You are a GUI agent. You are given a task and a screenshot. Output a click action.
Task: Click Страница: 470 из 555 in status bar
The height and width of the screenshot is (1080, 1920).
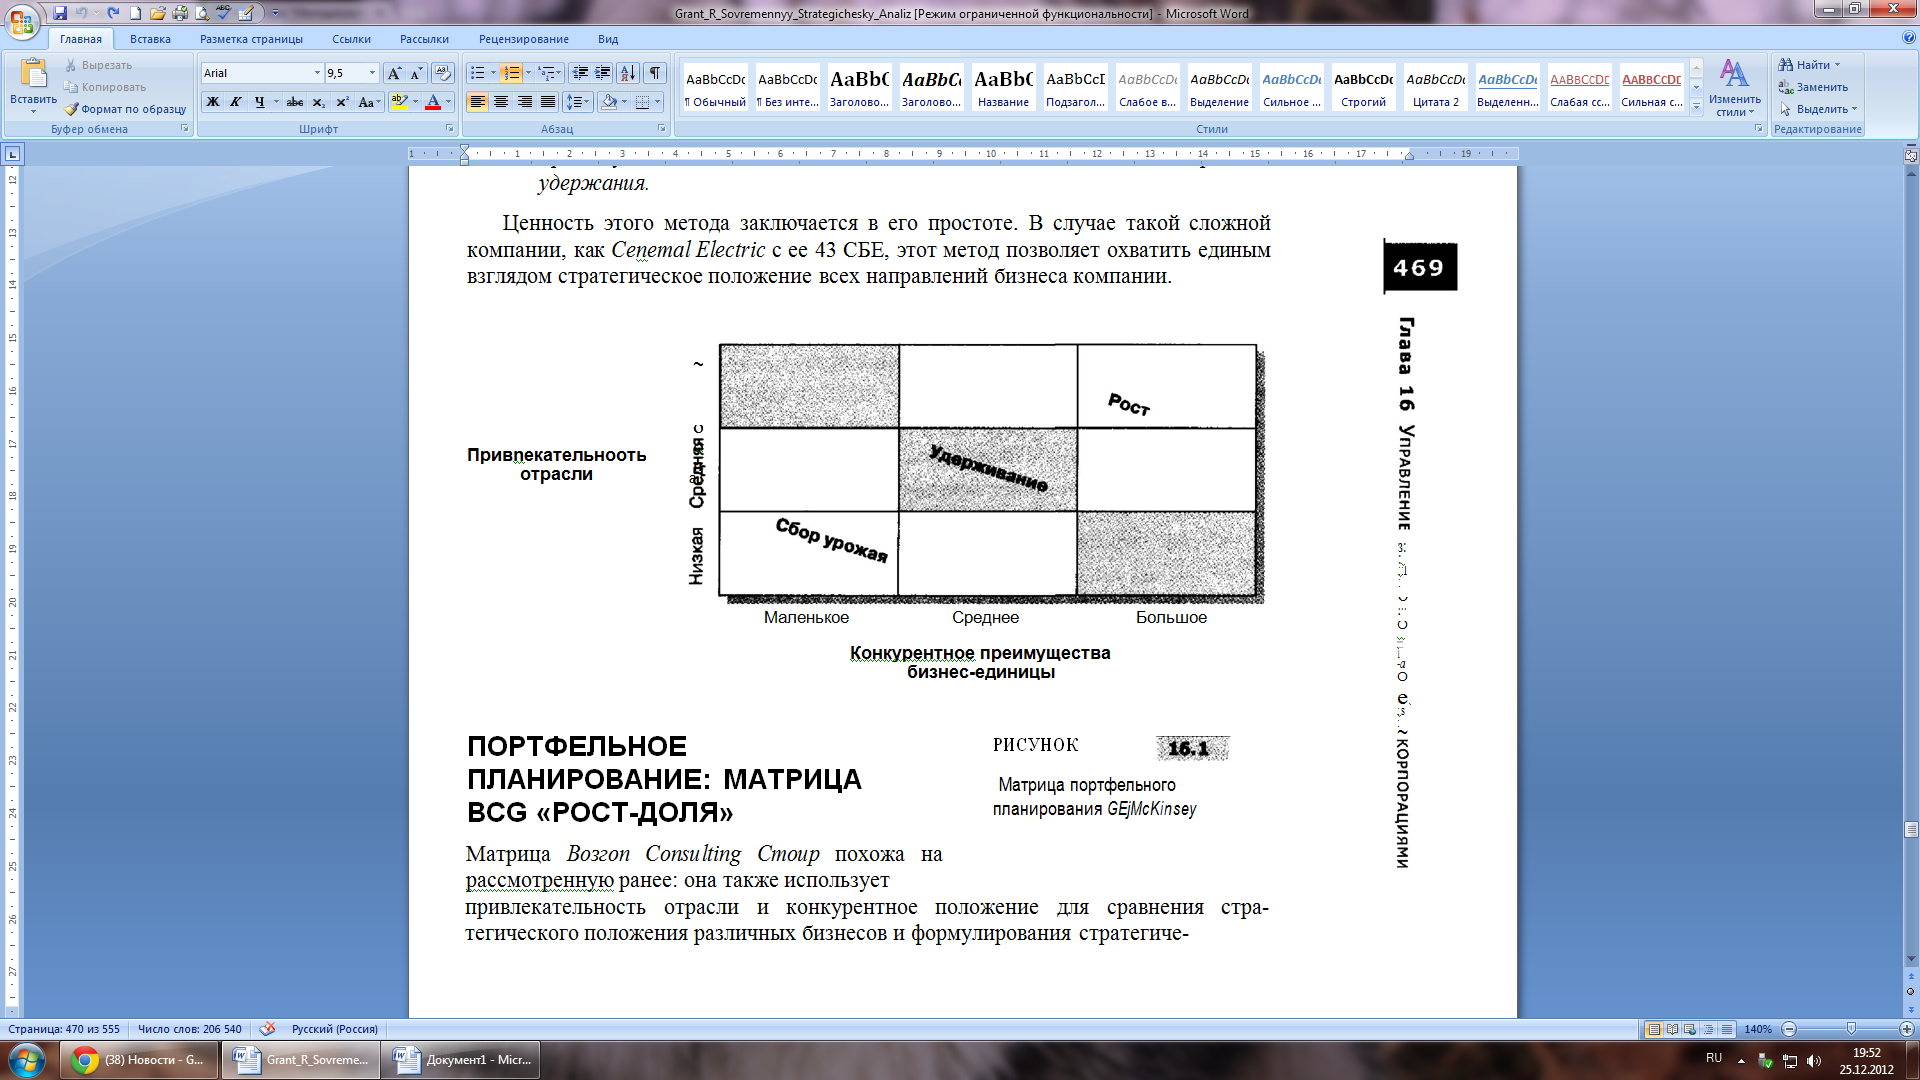pos(64,1029)
